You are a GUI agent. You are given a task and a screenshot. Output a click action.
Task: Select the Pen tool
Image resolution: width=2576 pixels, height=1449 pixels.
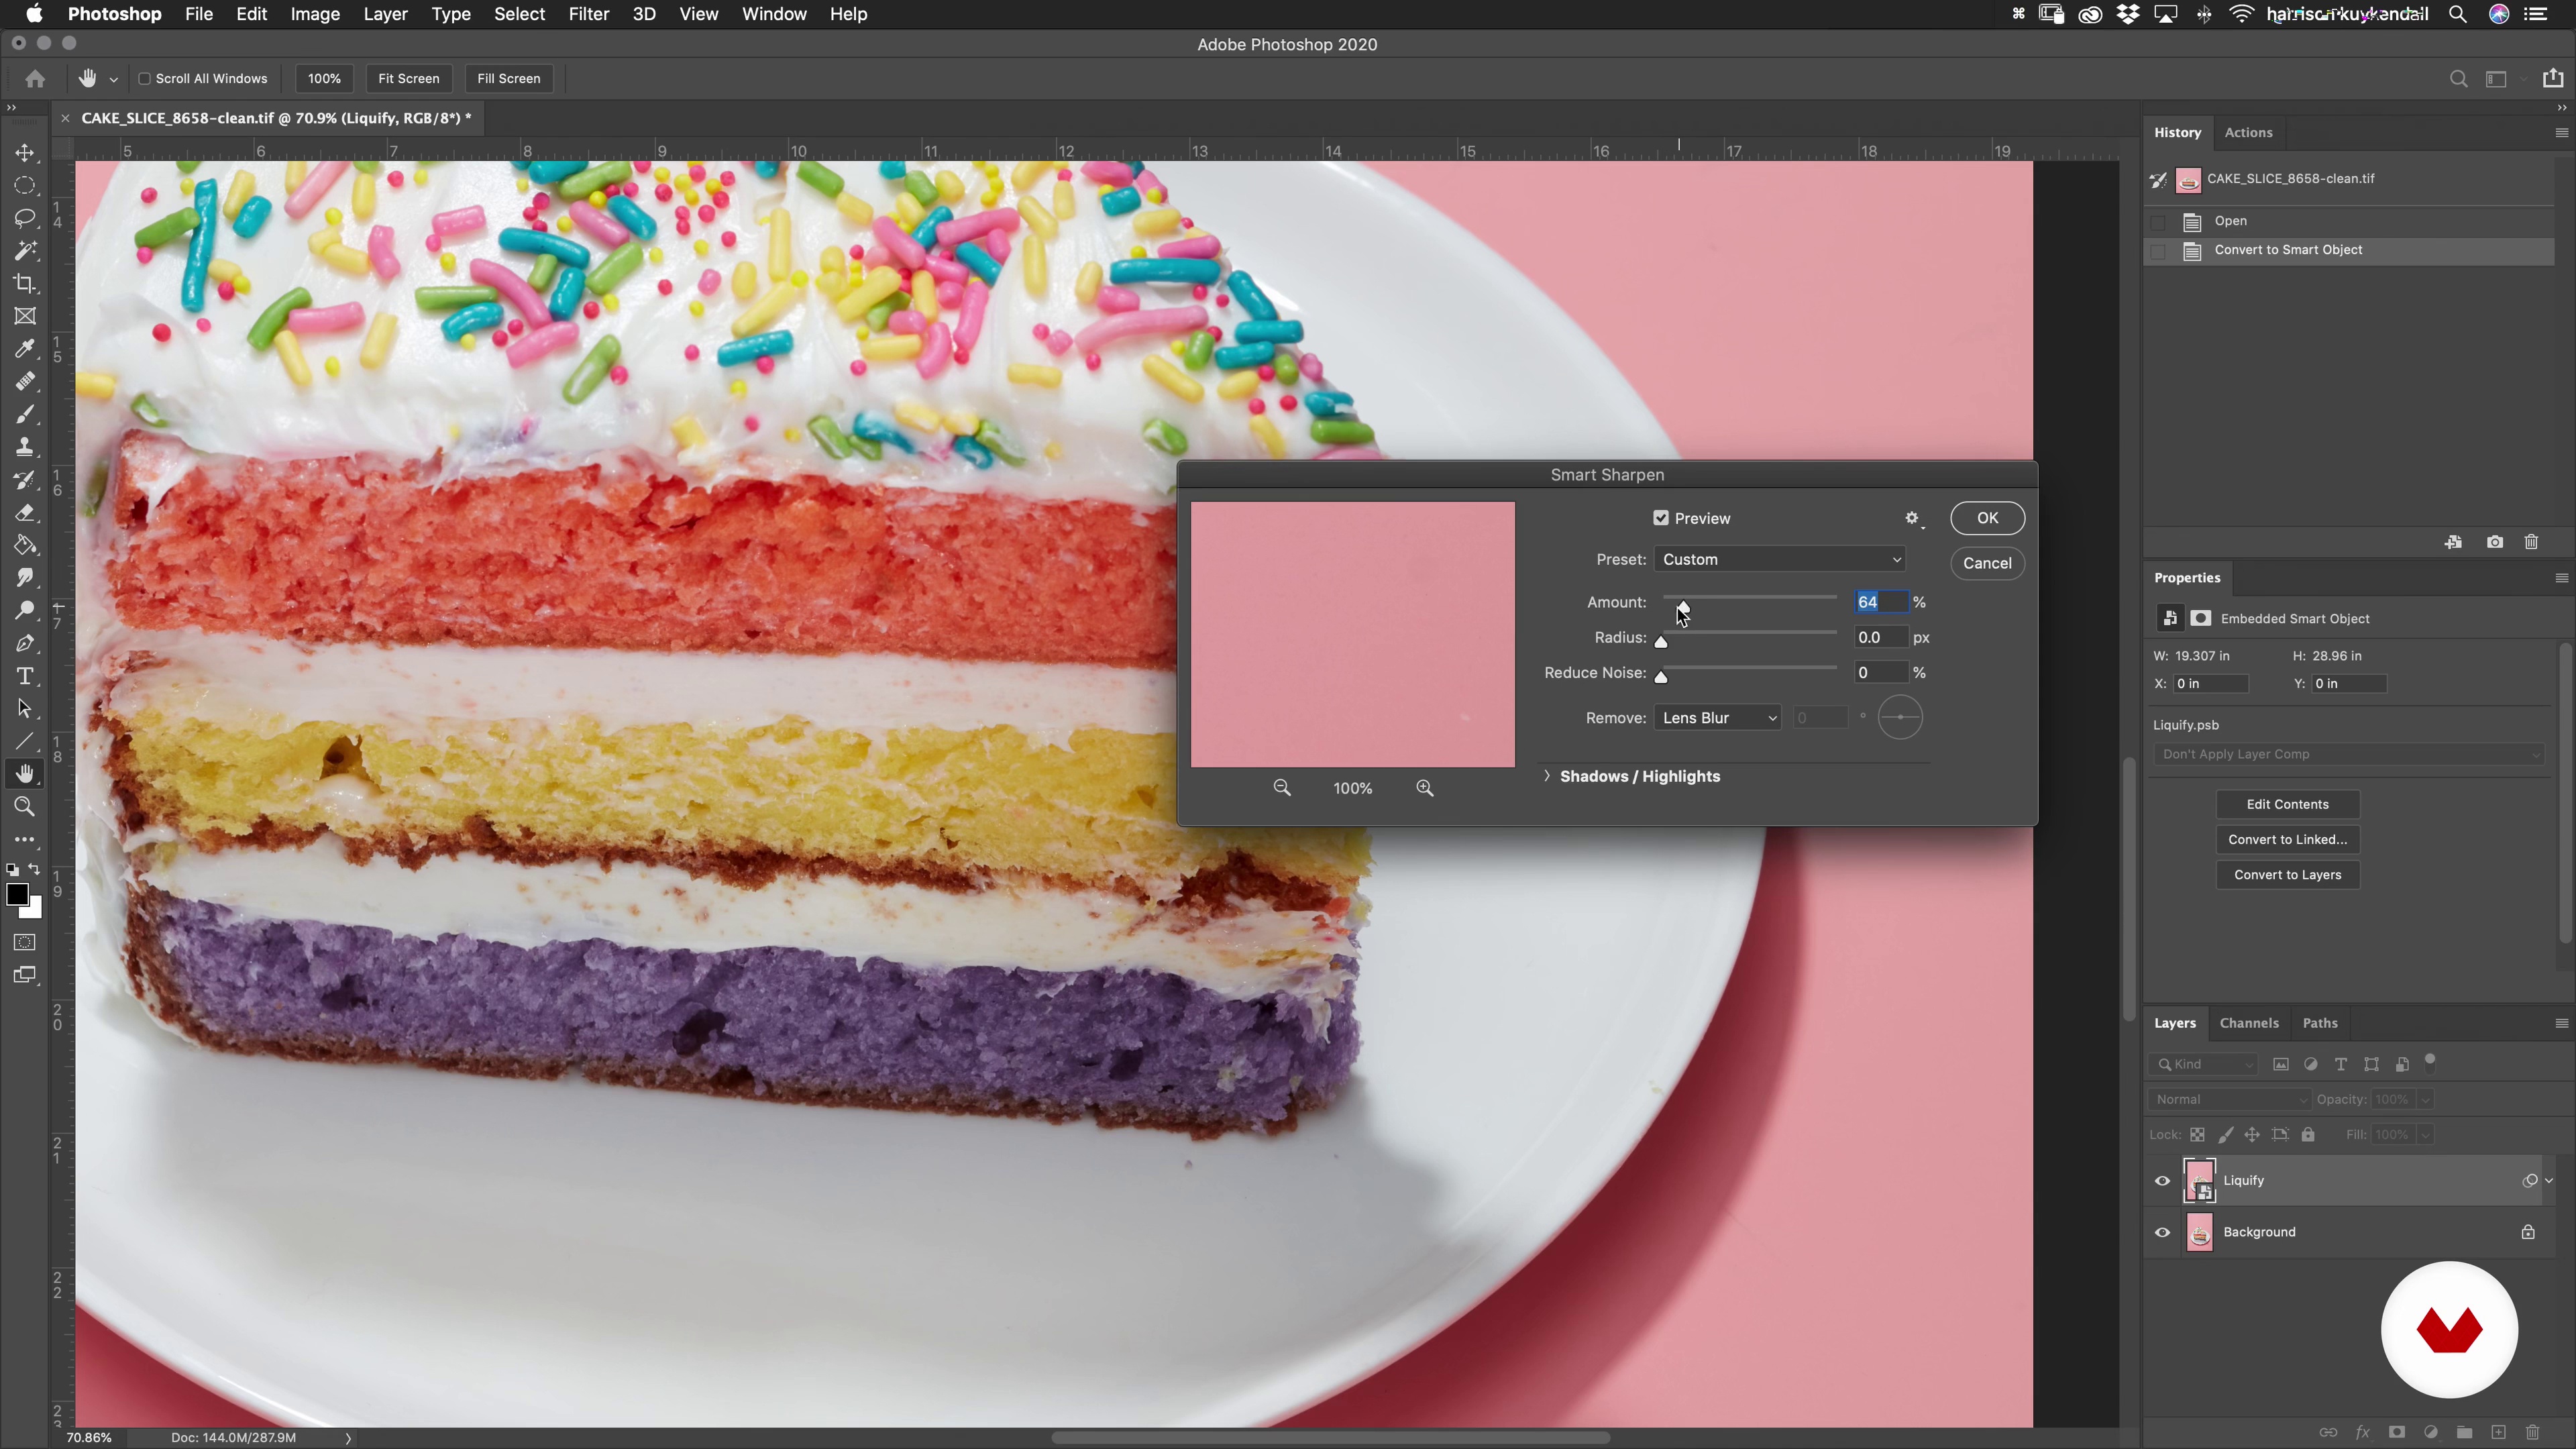point(25,643)
